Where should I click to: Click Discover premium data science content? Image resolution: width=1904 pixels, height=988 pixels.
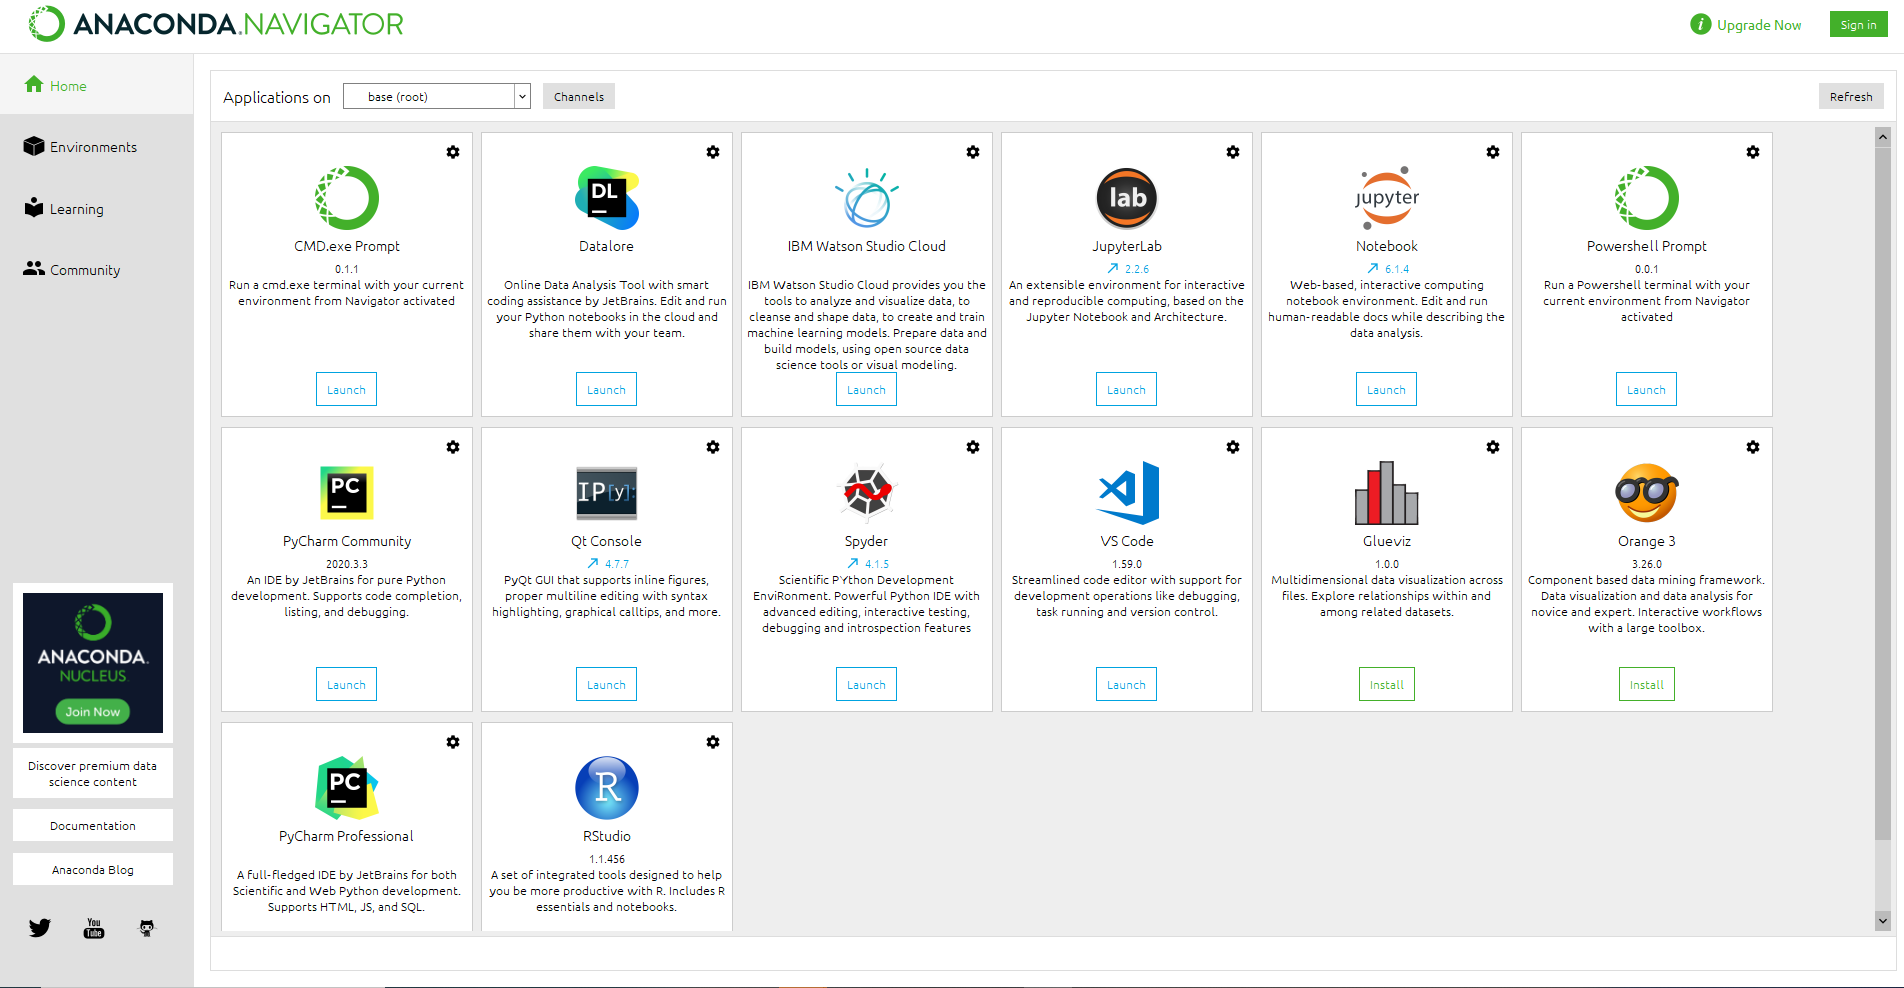93,773
